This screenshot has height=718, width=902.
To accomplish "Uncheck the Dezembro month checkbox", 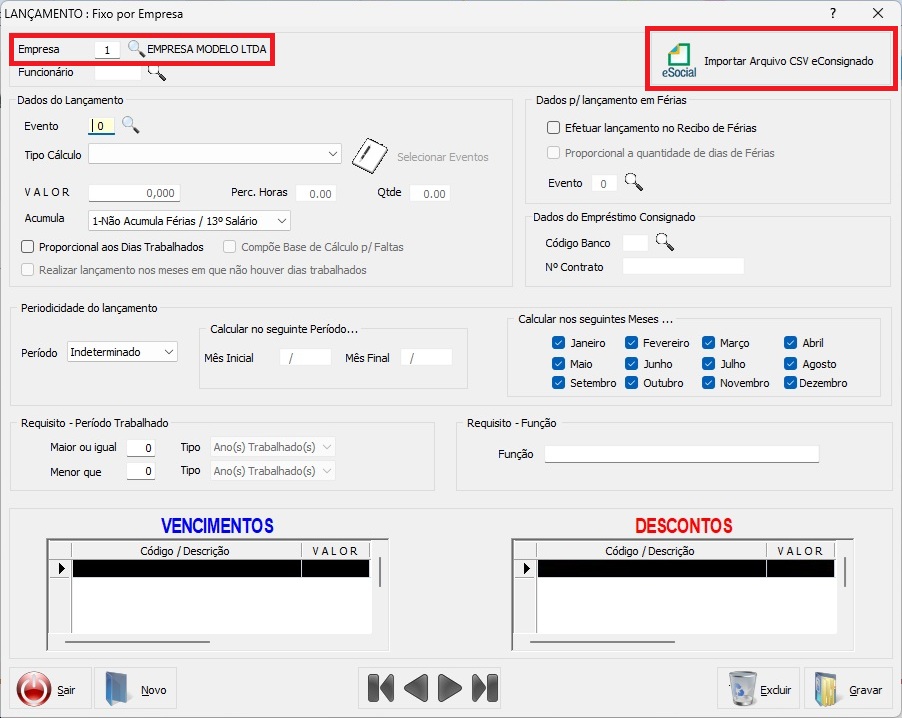I will (x=792, y=383).
